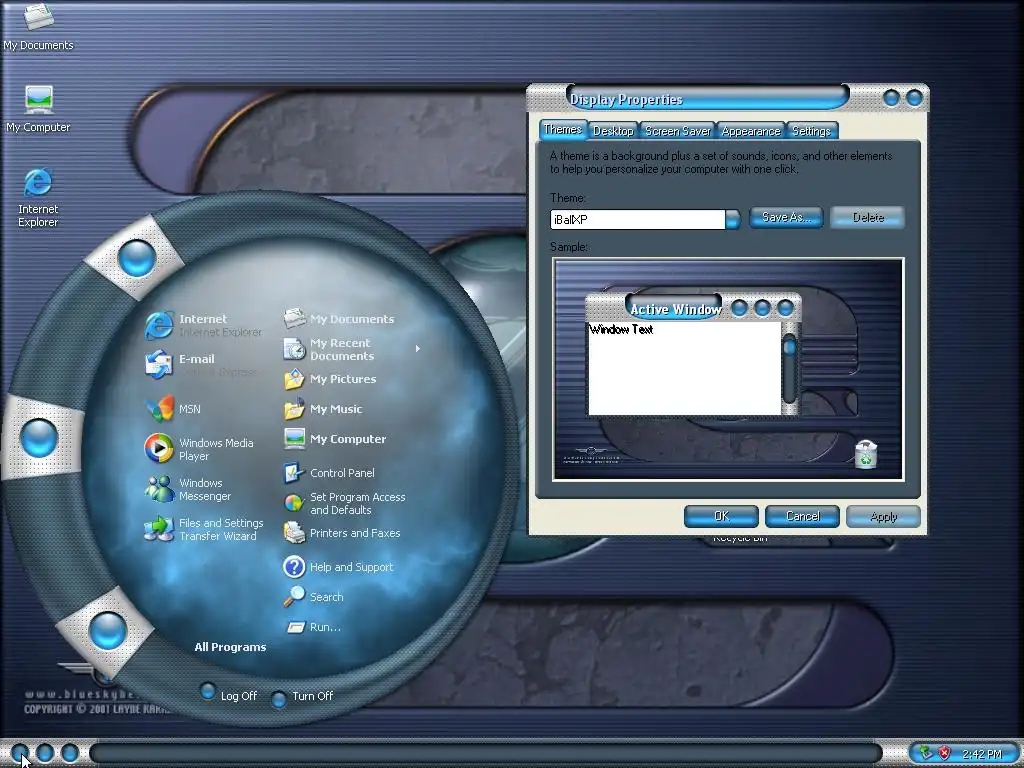Click the clock showing 2:42 PM
This screenshot has height=768, width=1024.
click(981, 754)
